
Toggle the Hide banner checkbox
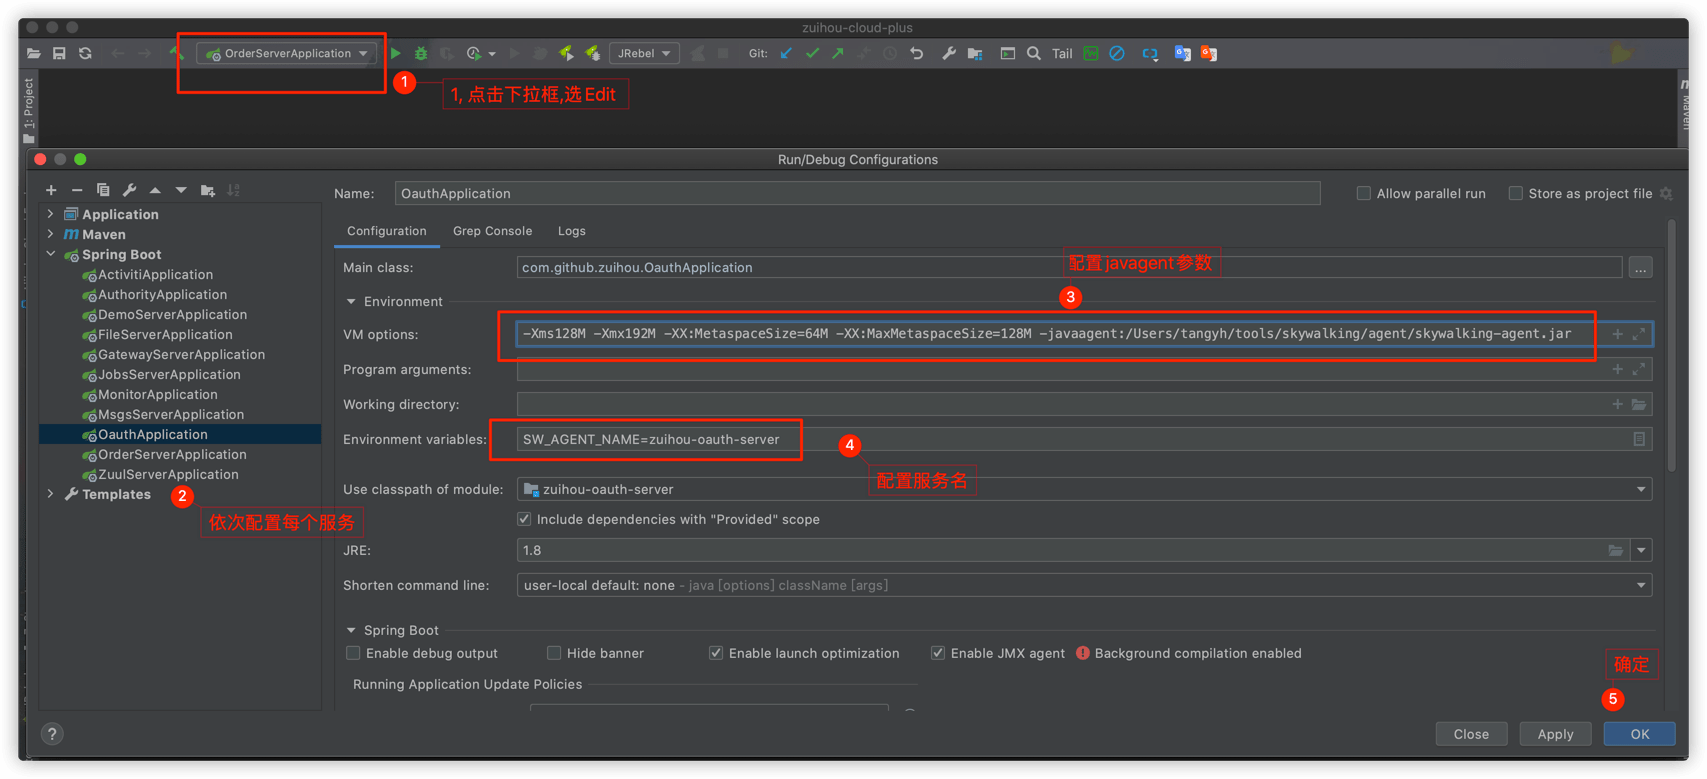[x=554, y=653]
